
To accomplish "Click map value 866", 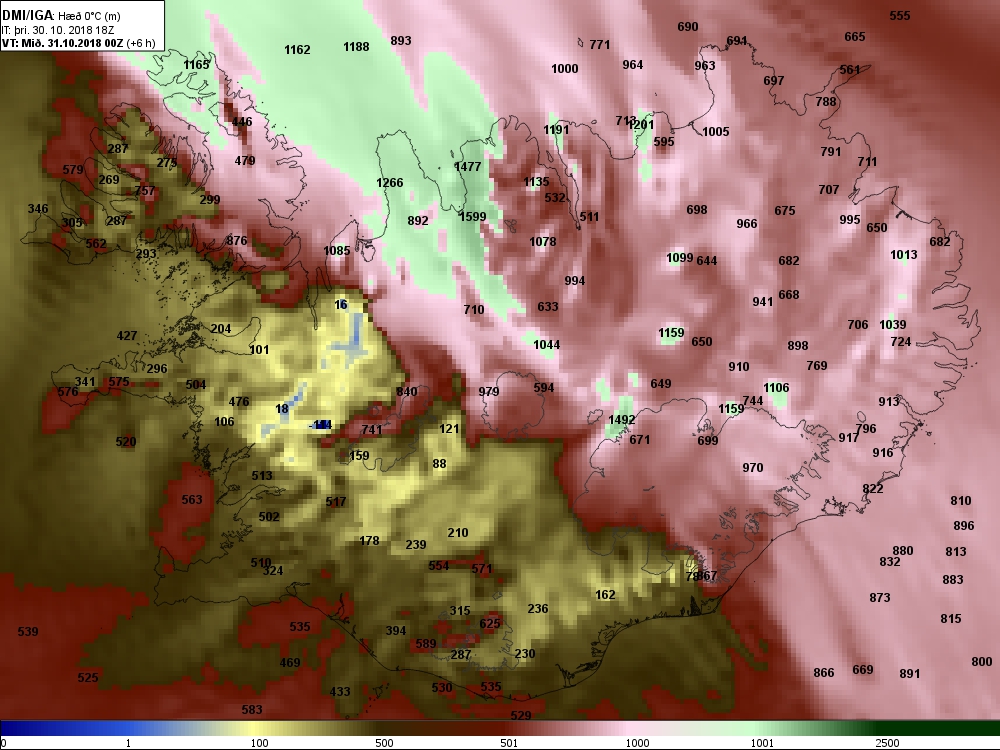I will tap(823, 673).
